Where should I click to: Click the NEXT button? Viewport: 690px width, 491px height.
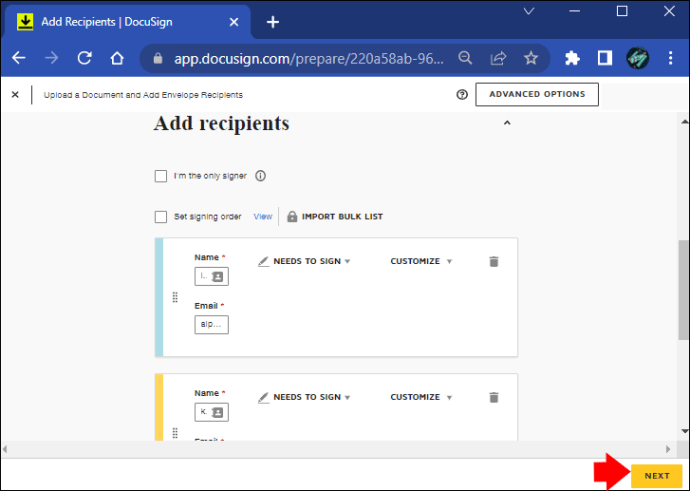(x=657, y=476)
